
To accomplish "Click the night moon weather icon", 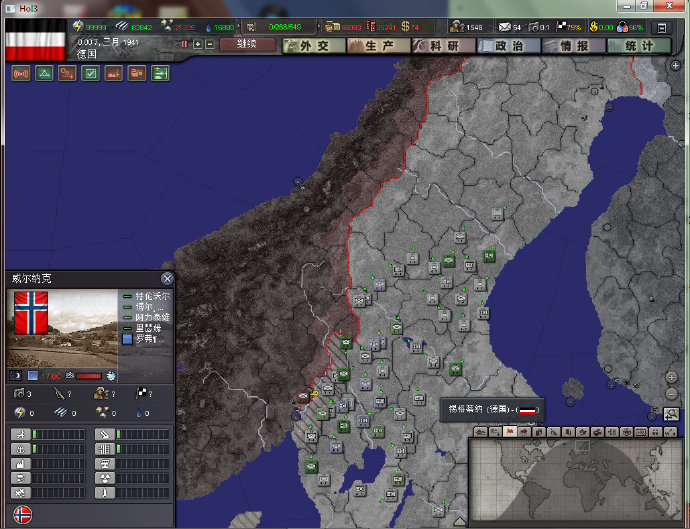I will pyautogui.click(x=16, y=376).
